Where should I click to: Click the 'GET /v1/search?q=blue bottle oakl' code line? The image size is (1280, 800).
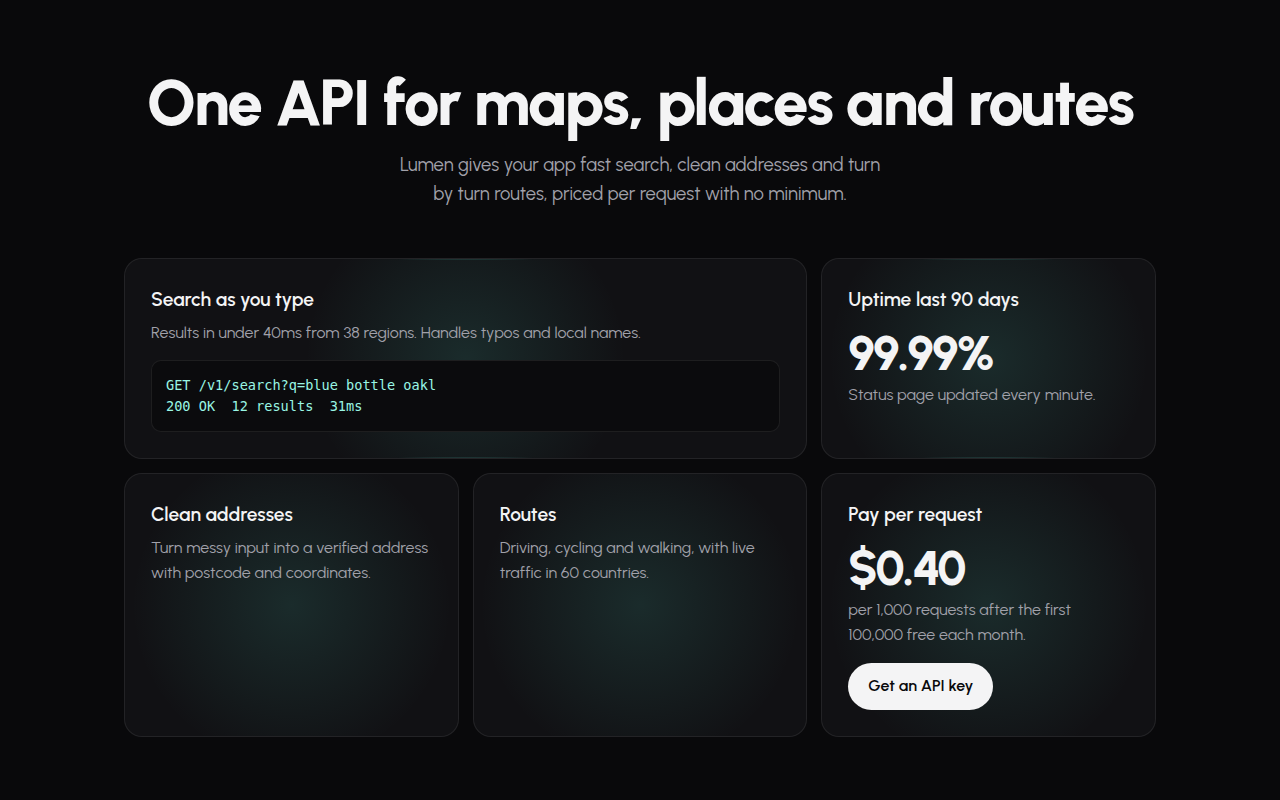pyautogui.click(x=301, y=385)
